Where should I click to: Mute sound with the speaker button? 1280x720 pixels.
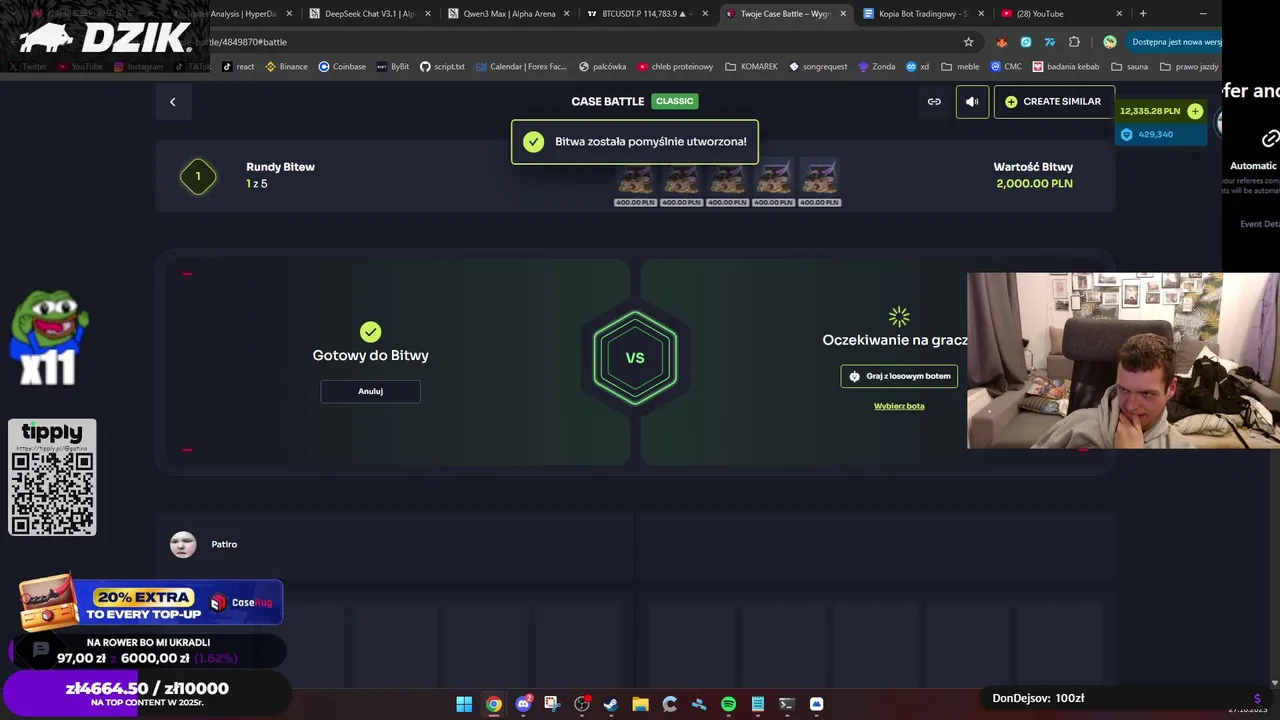[x=972, y=102]
